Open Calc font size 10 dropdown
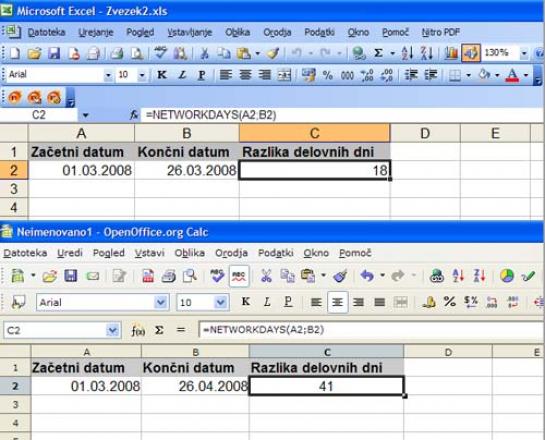The height and width of the screenshot is (440, 545). click(220, 302)
